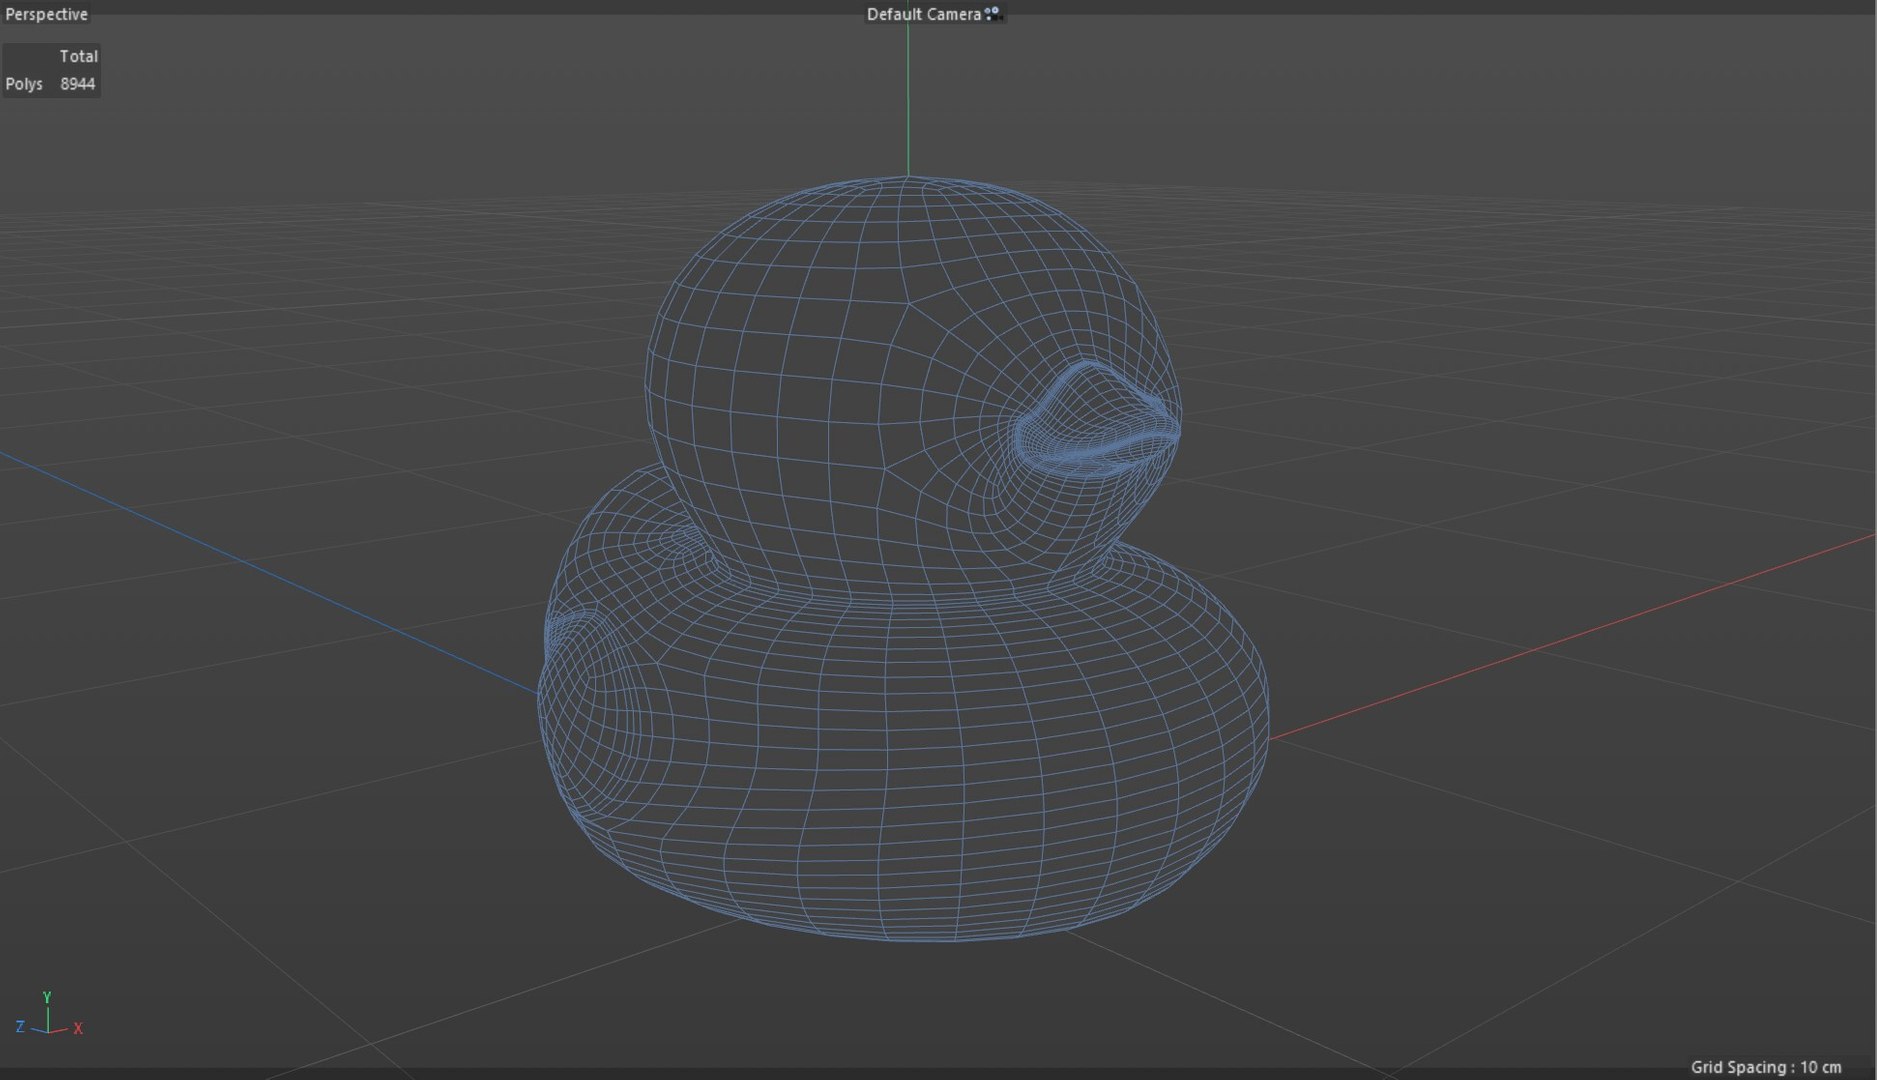Click the Grid Spacing : 10 cm readout
Viewport: 1877px width, 1080px height.
[1765, 1067]
